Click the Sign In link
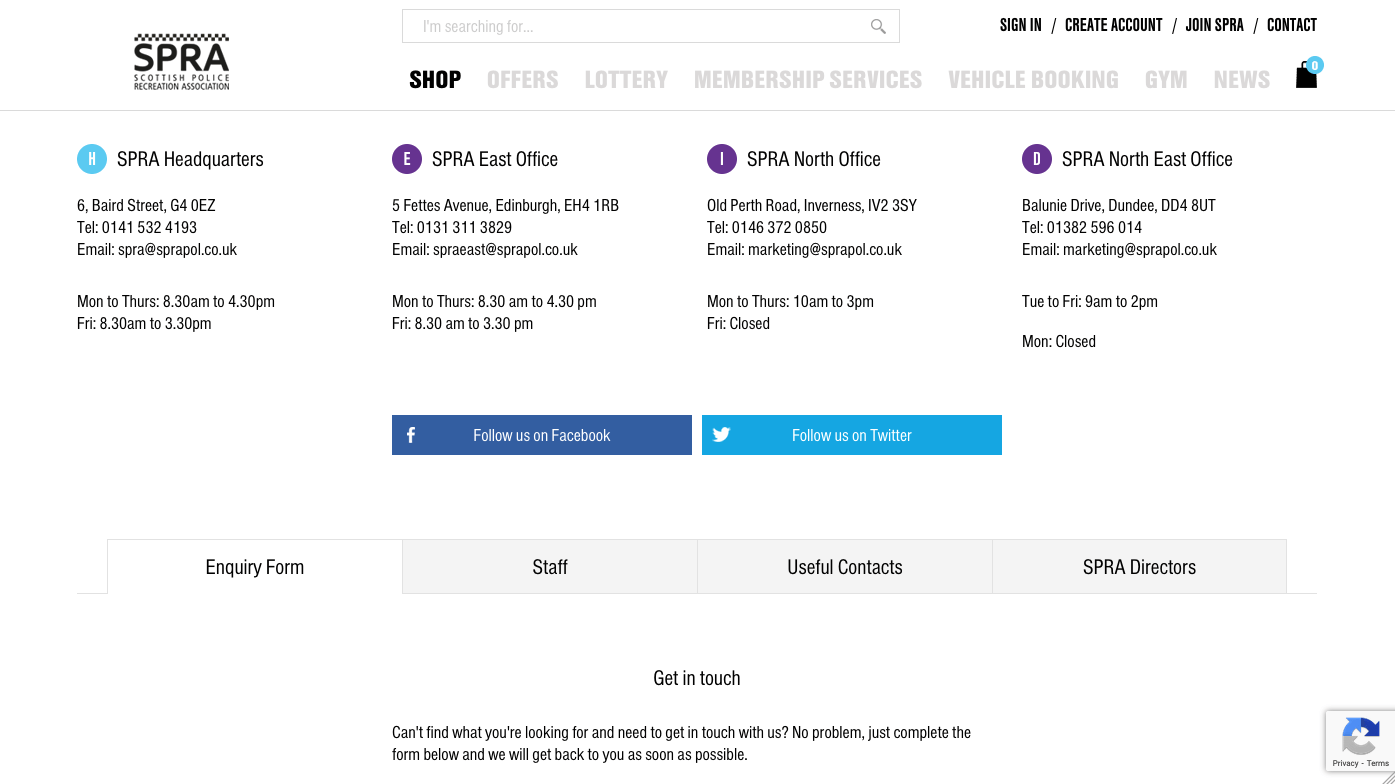 click(x=1020, y=25)
